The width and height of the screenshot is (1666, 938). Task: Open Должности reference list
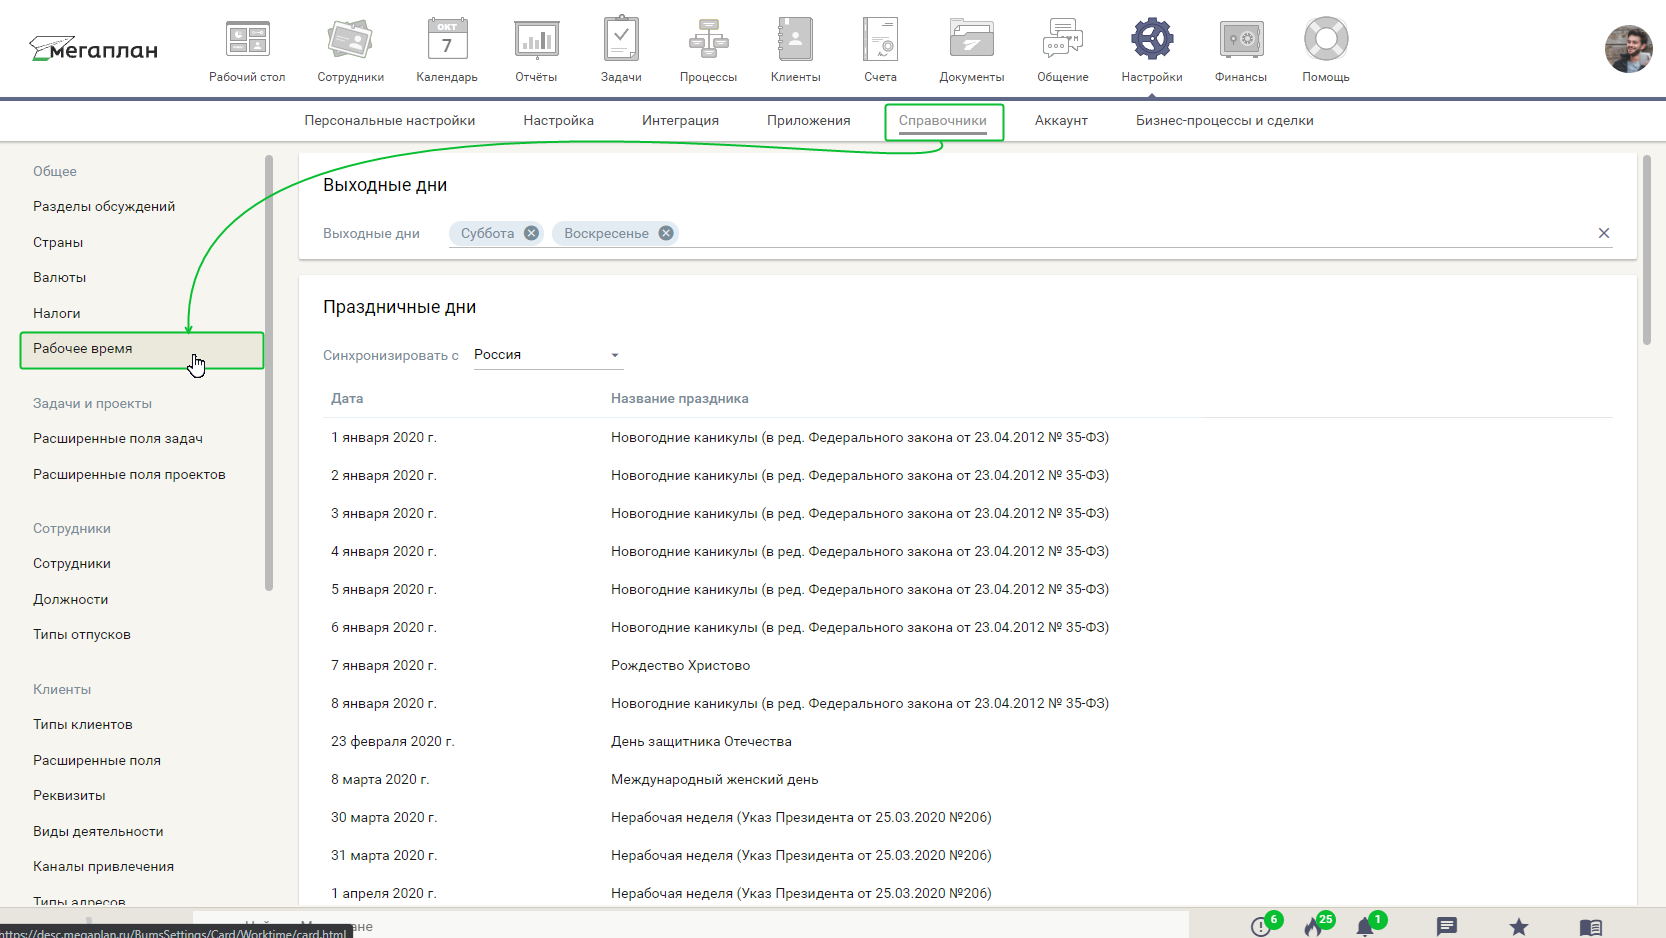[70, 600]
